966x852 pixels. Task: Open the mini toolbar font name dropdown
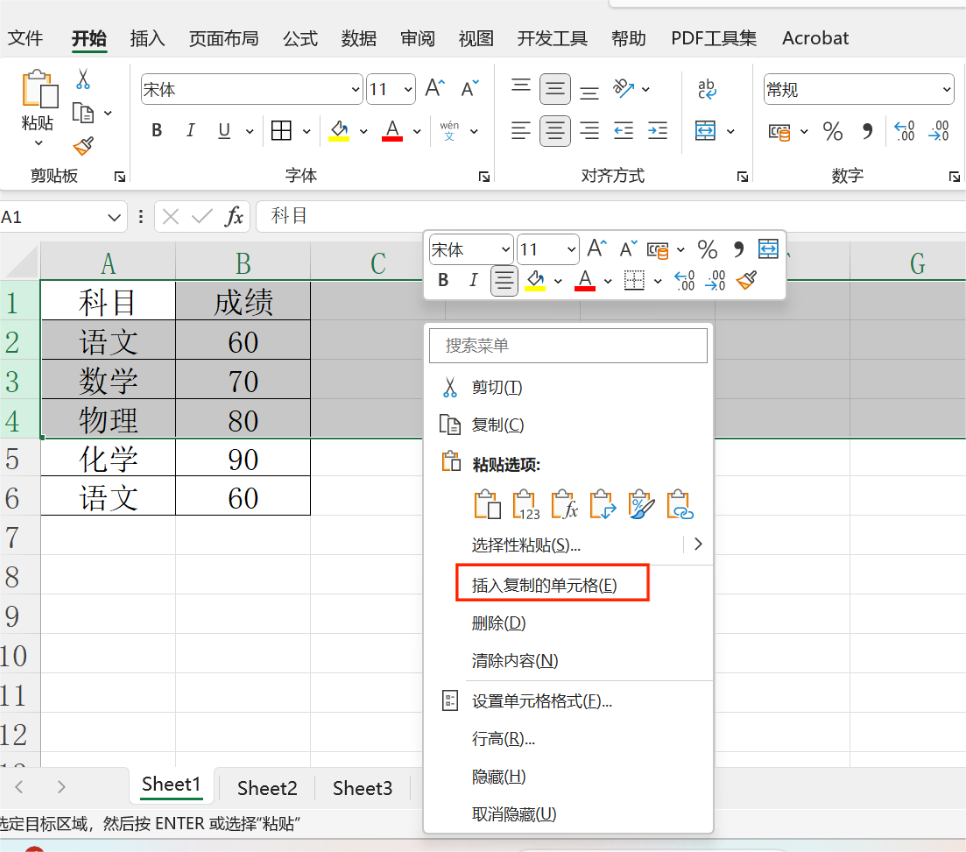[x=505, y=250]
